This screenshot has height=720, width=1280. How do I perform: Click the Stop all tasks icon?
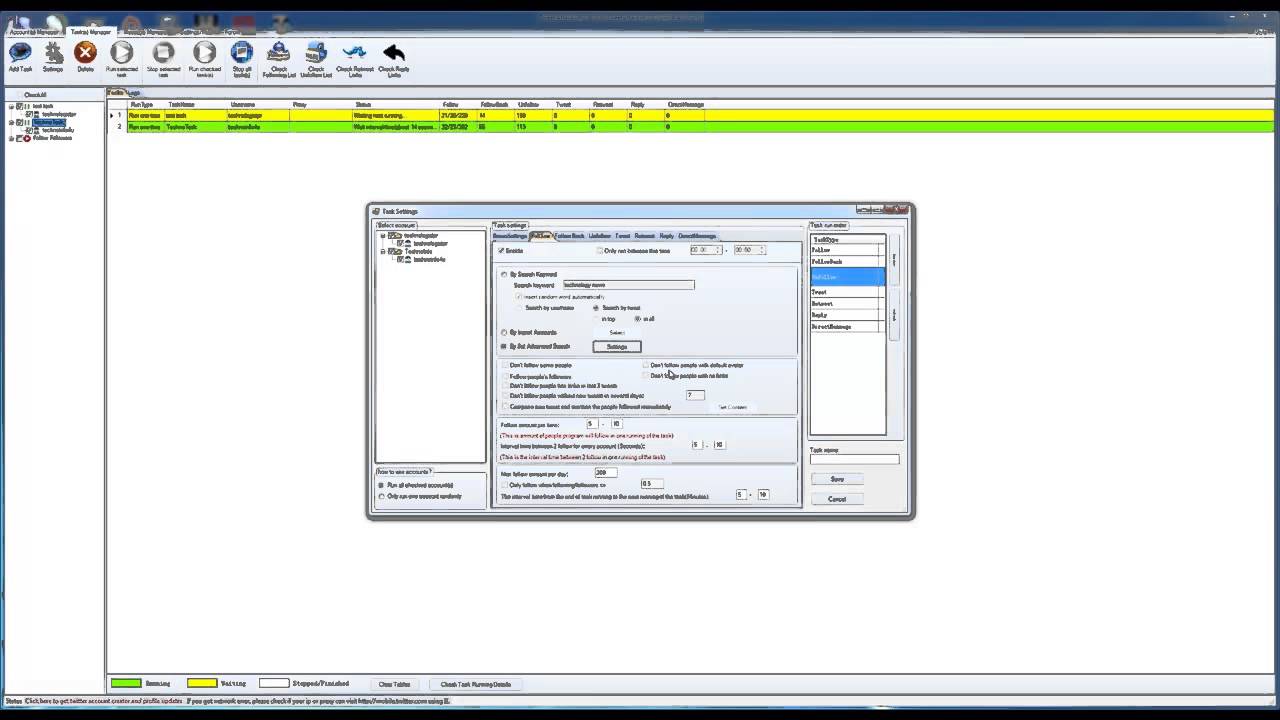242,54
